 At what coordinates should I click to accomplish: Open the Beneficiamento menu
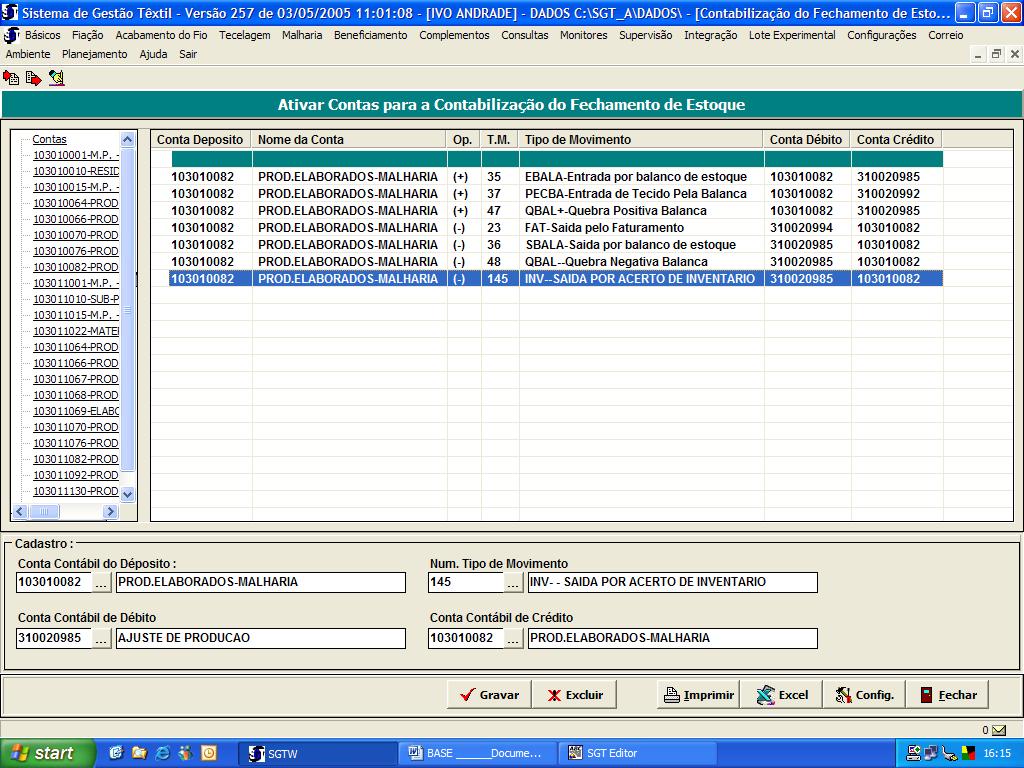370,35
